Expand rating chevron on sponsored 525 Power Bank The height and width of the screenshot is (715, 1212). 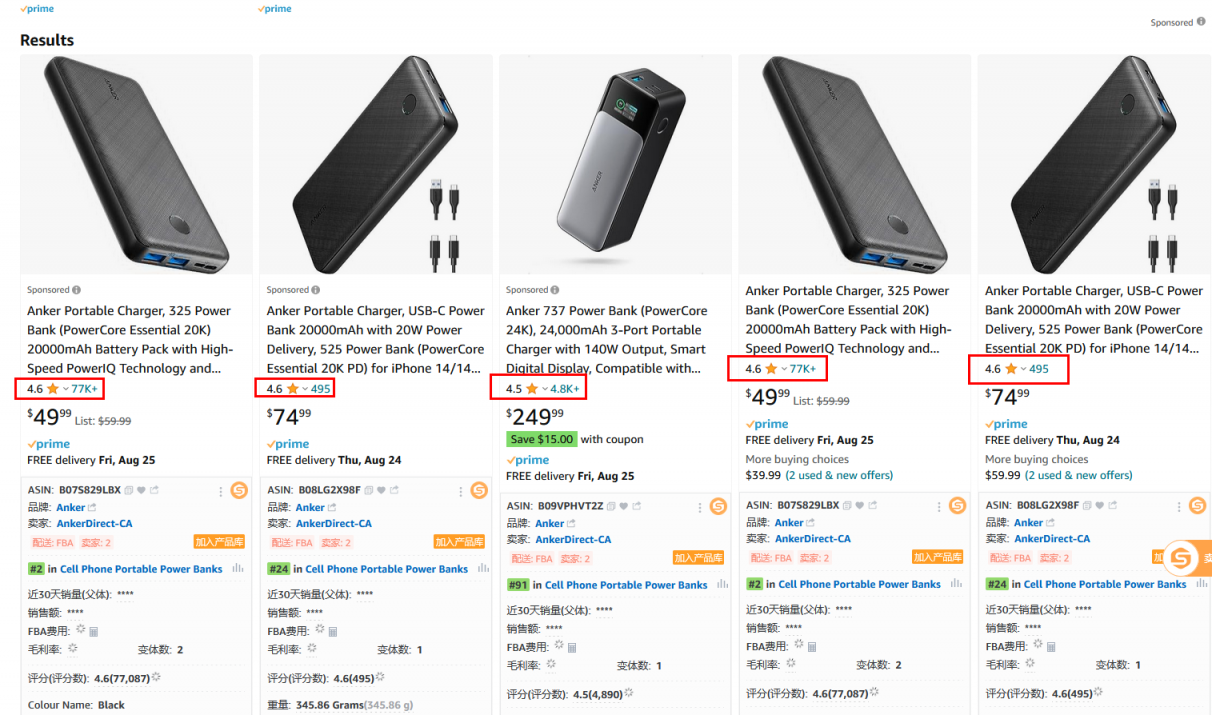point(305,389)
